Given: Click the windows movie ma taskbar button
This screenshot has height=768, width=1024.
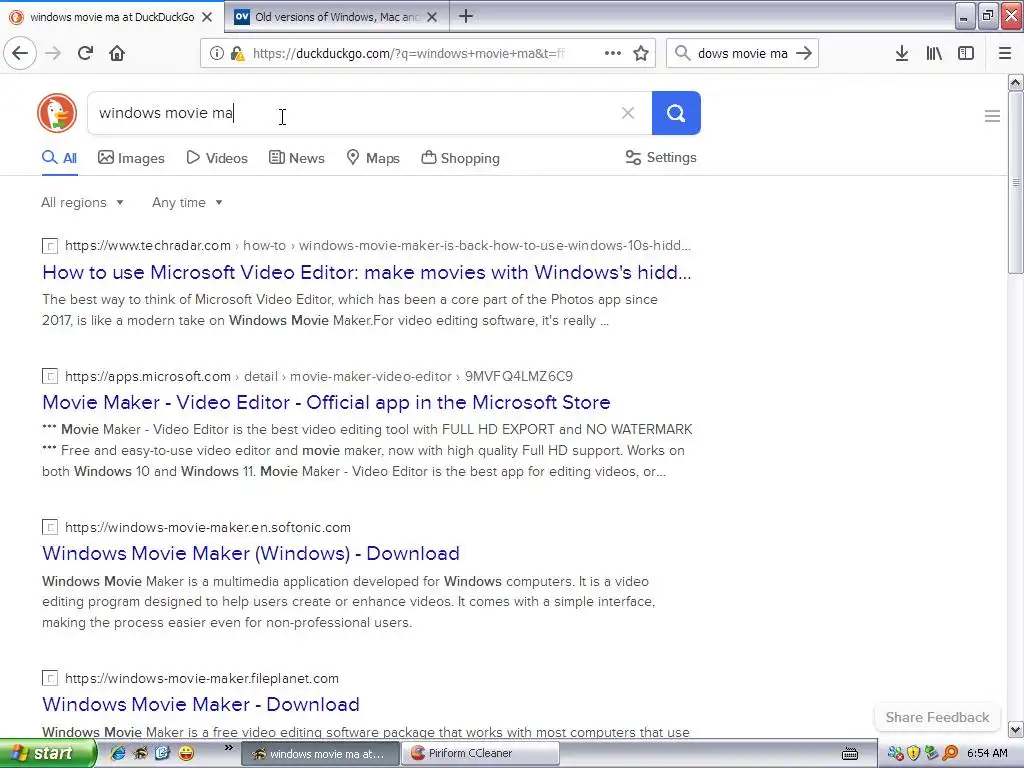Looking at the screenshot, I should 321,753.
